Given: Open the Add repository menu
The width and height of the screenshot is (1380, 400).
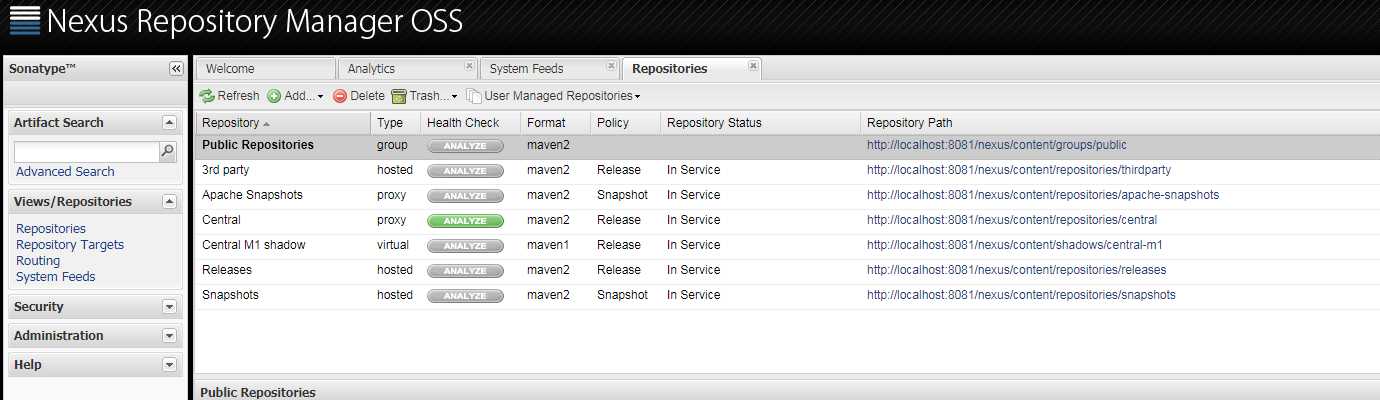Looking at the screenshot, I should click(x=295, y=96).
